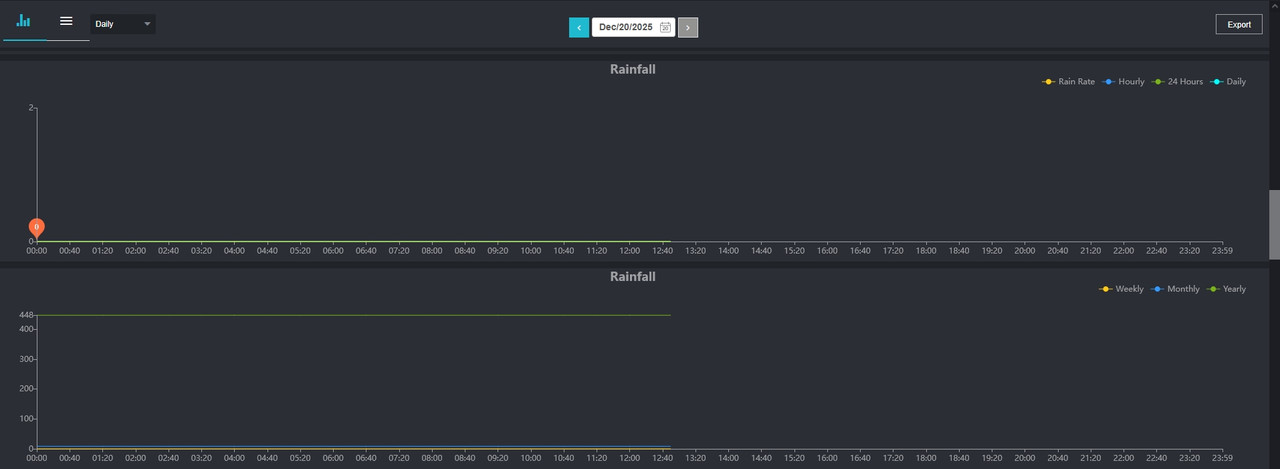The image size is (1280, 469).
Task: Click the lower Rainfall chart title
Action: (x=633, y=275)
